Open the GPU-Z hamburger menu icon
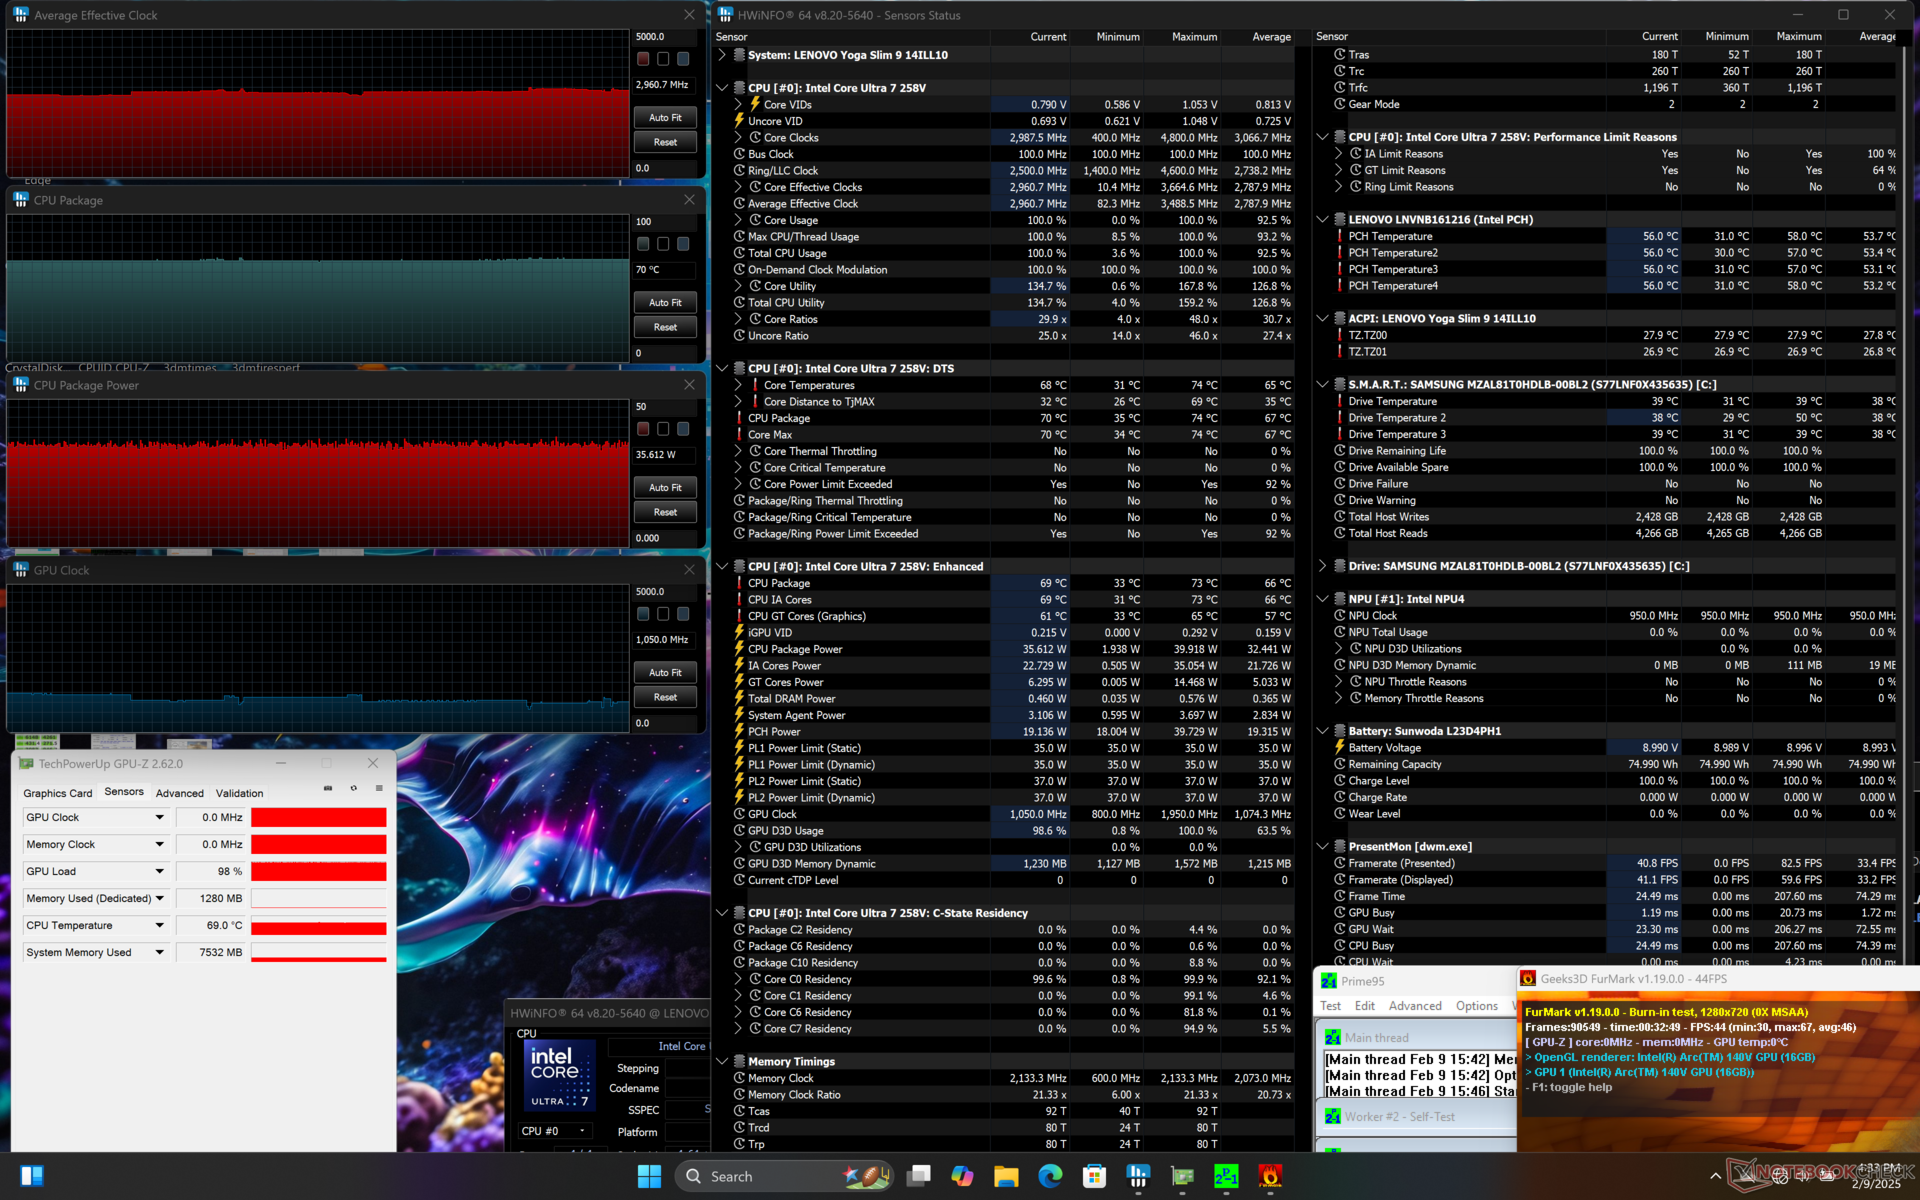 [x=379, y=789]
